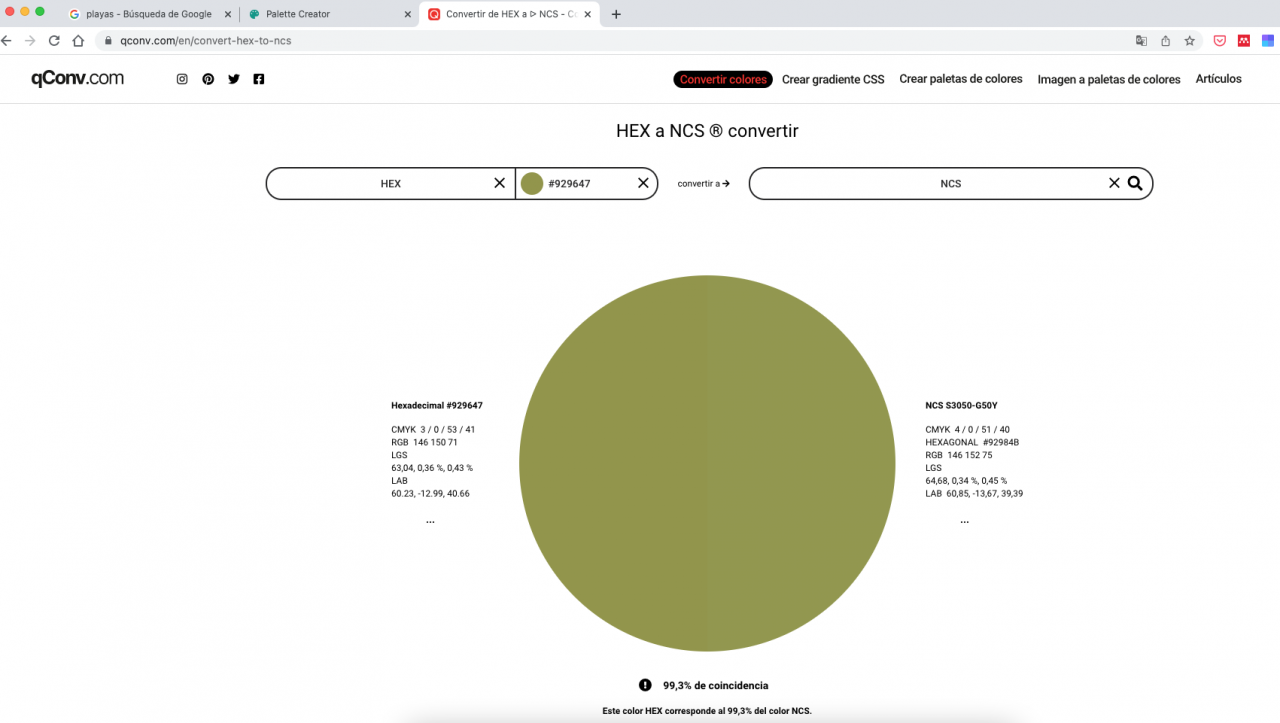Reload the page with browser refresh icon
The height and width of the screenshot is (723, 1280).
point(54,41)
